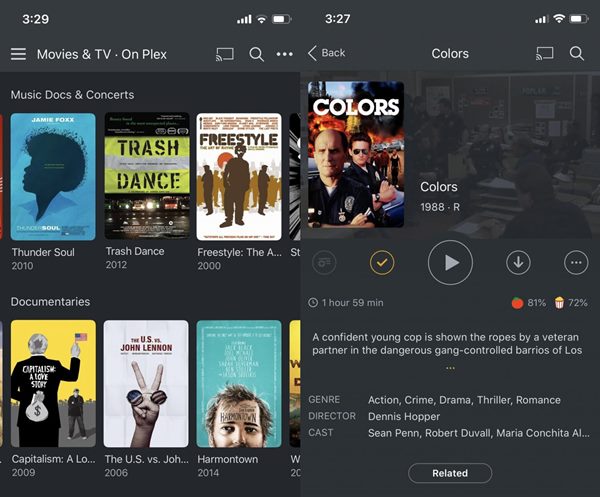This screenshot has height=497, width=600.
Task: Open the Related button
Action: 450,473
